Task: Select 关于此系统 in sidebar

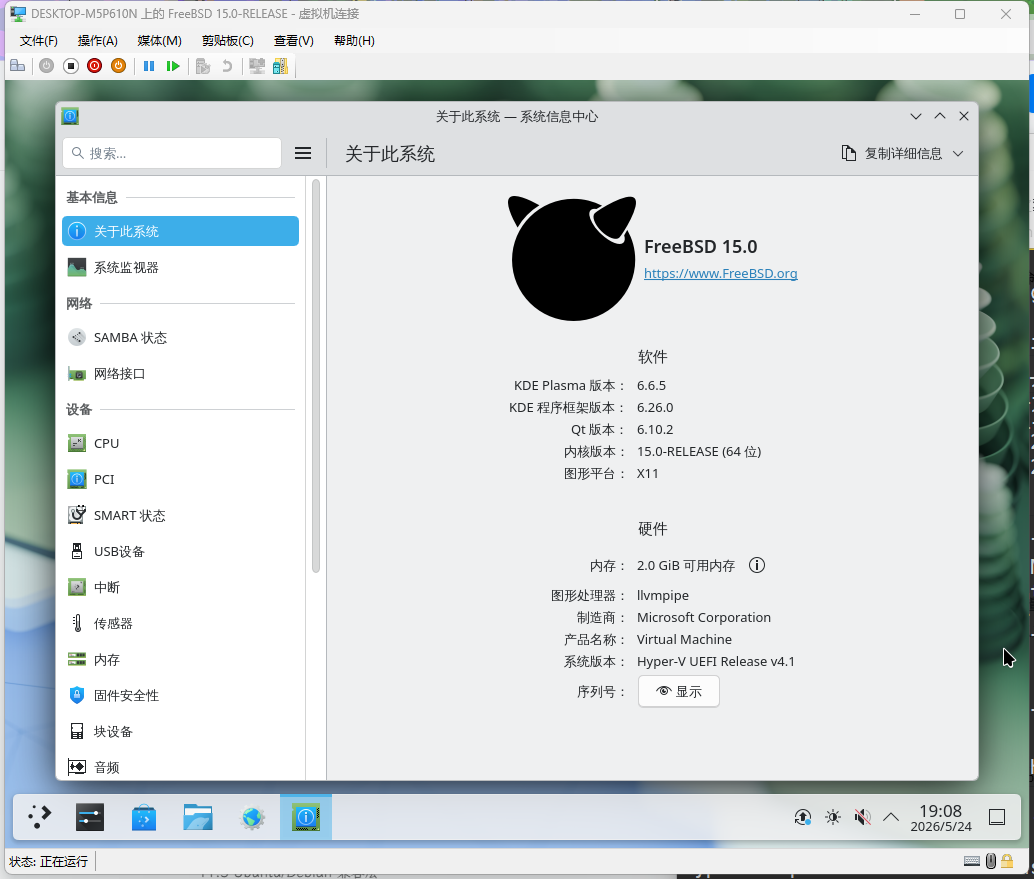Action: pos(180,231)
